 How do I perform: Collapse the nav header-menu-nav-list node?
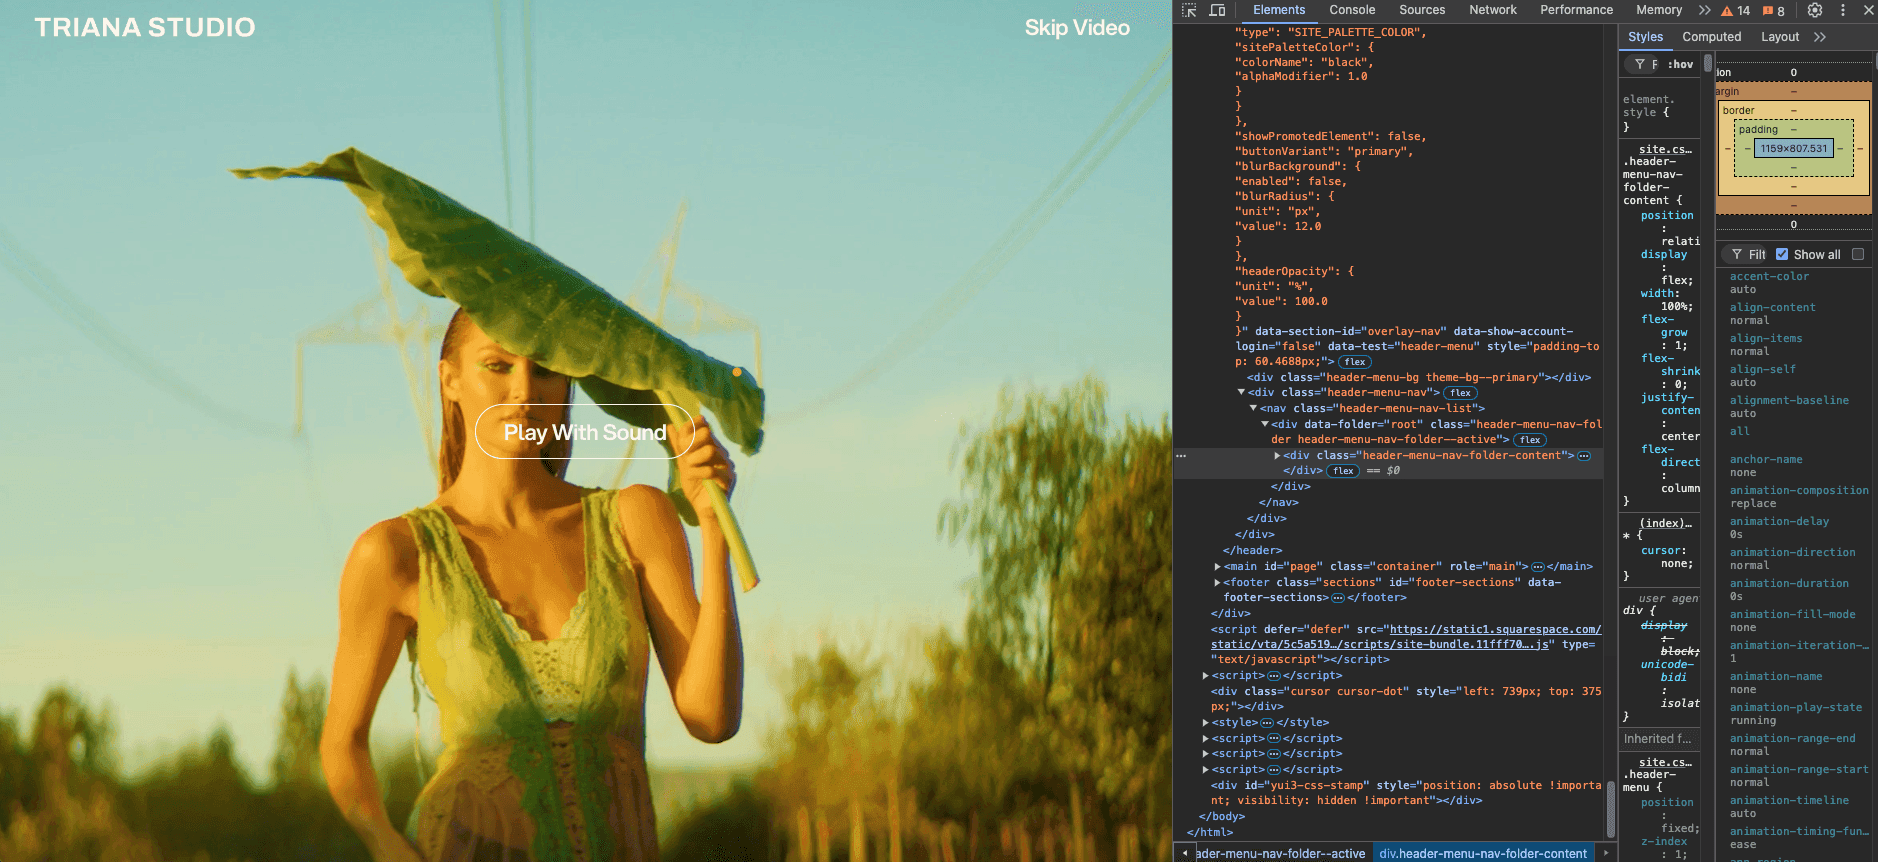click(1253, 408)
